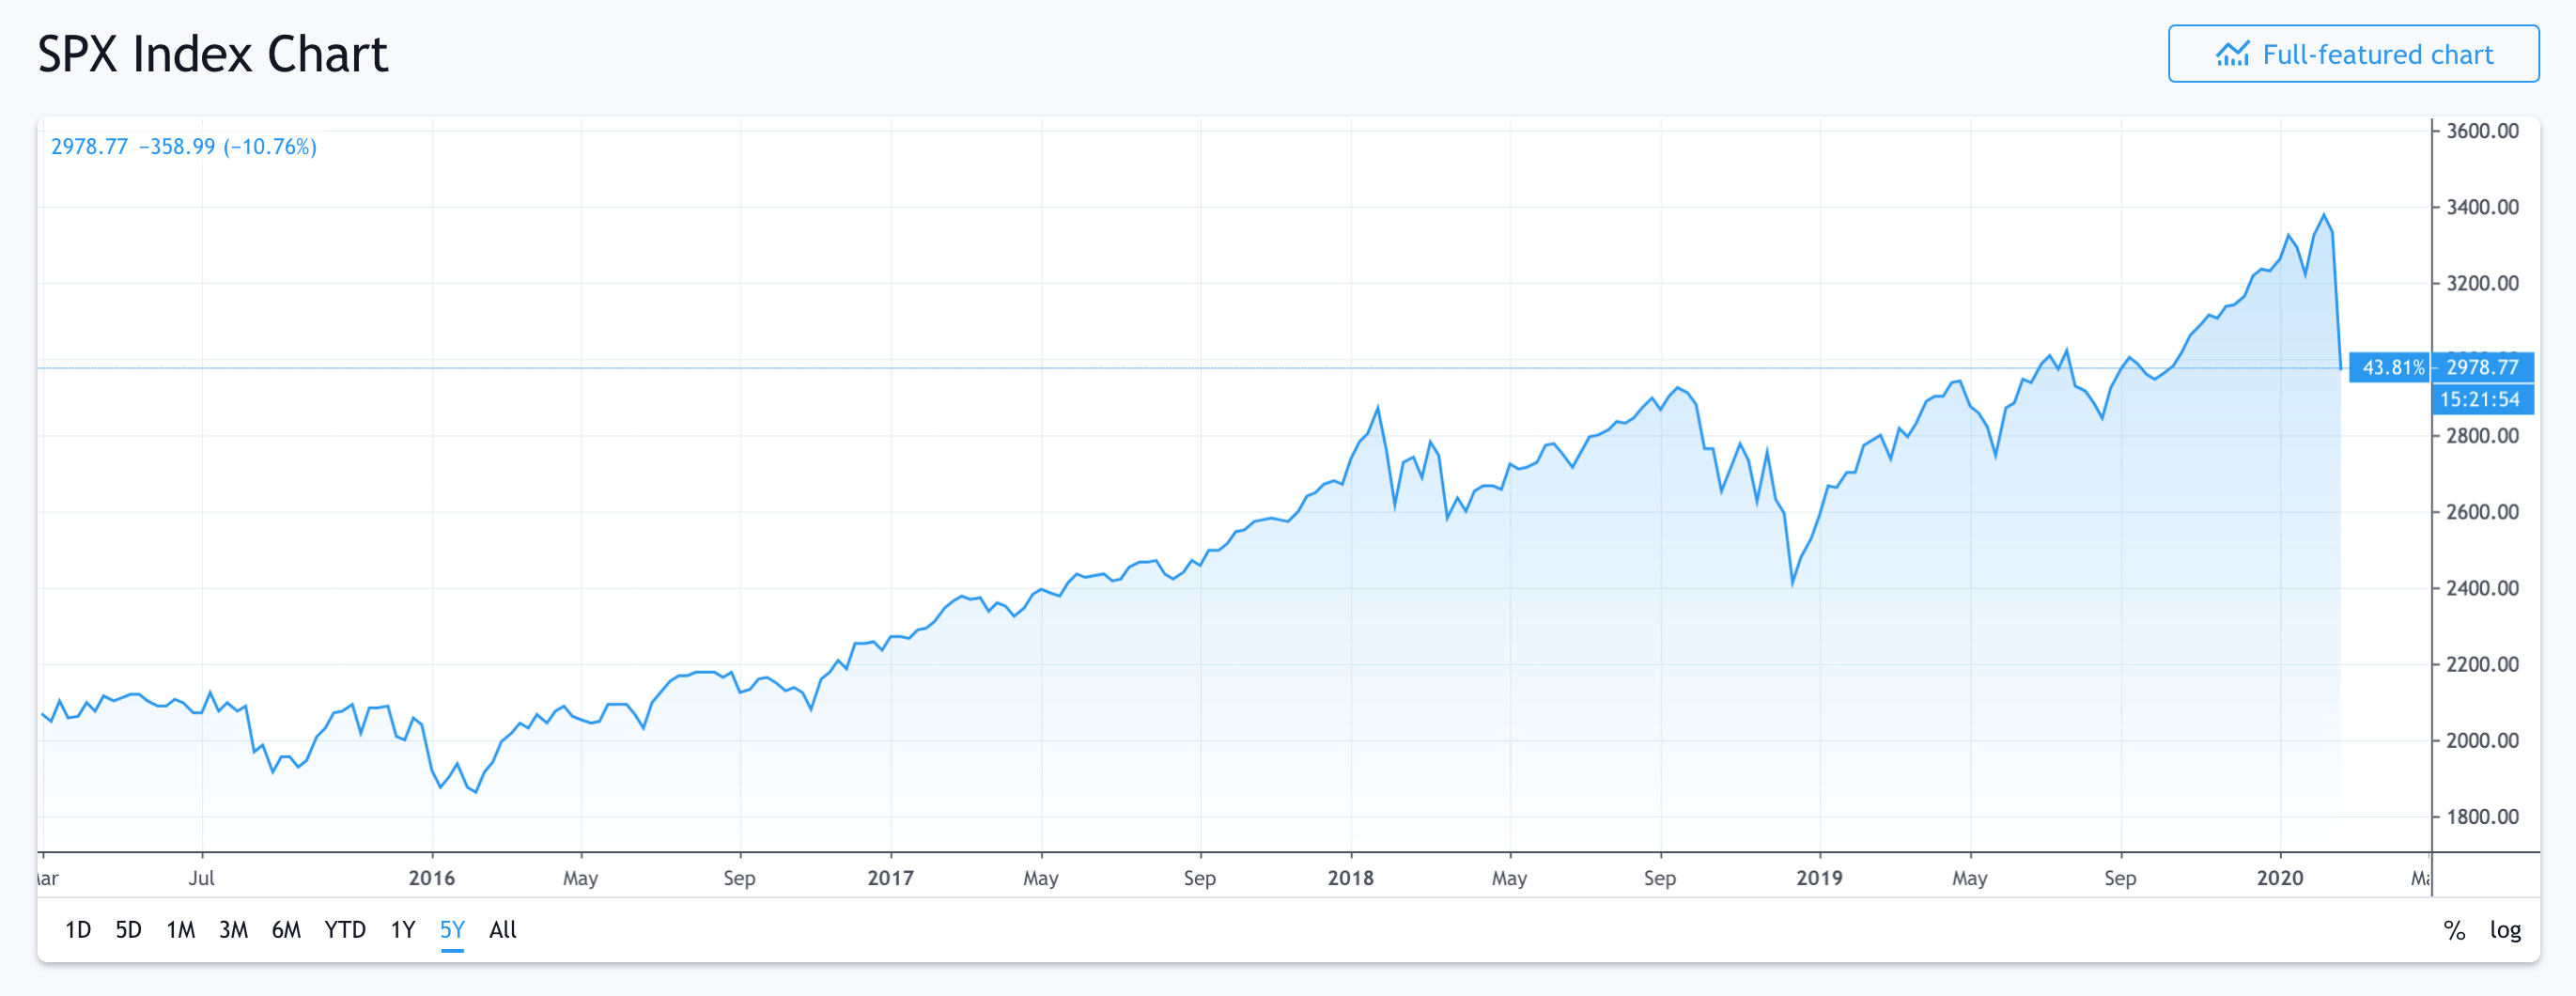Image resolution: width=2576 pixels, height=996 pixels.
Task: Click the 43.81% change label
Action: [x=2391, y=367]
